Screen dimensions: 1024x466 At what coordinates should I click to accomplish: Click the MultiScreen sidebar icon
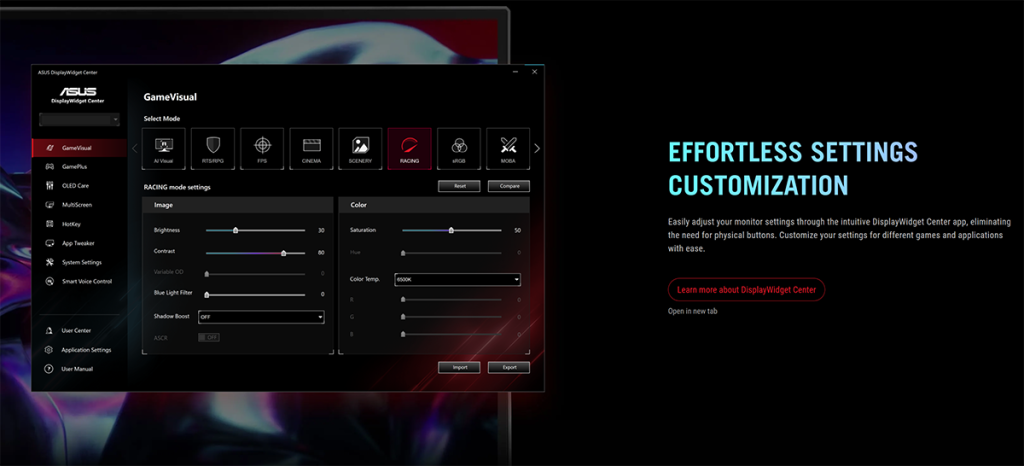49,205
